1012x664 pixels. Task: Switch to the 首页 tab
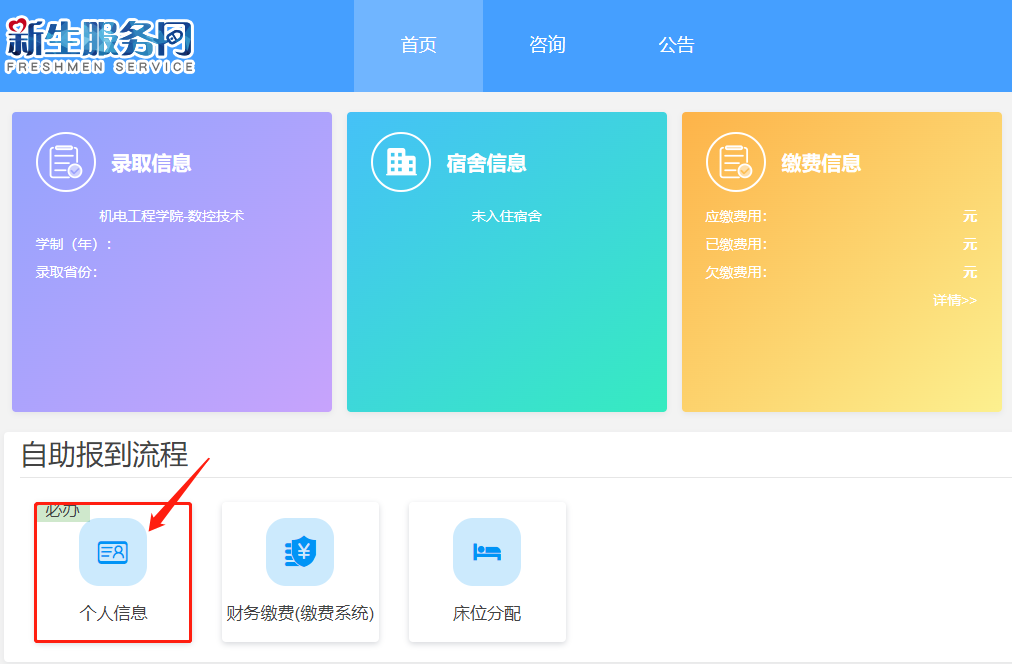click(418, 45)
